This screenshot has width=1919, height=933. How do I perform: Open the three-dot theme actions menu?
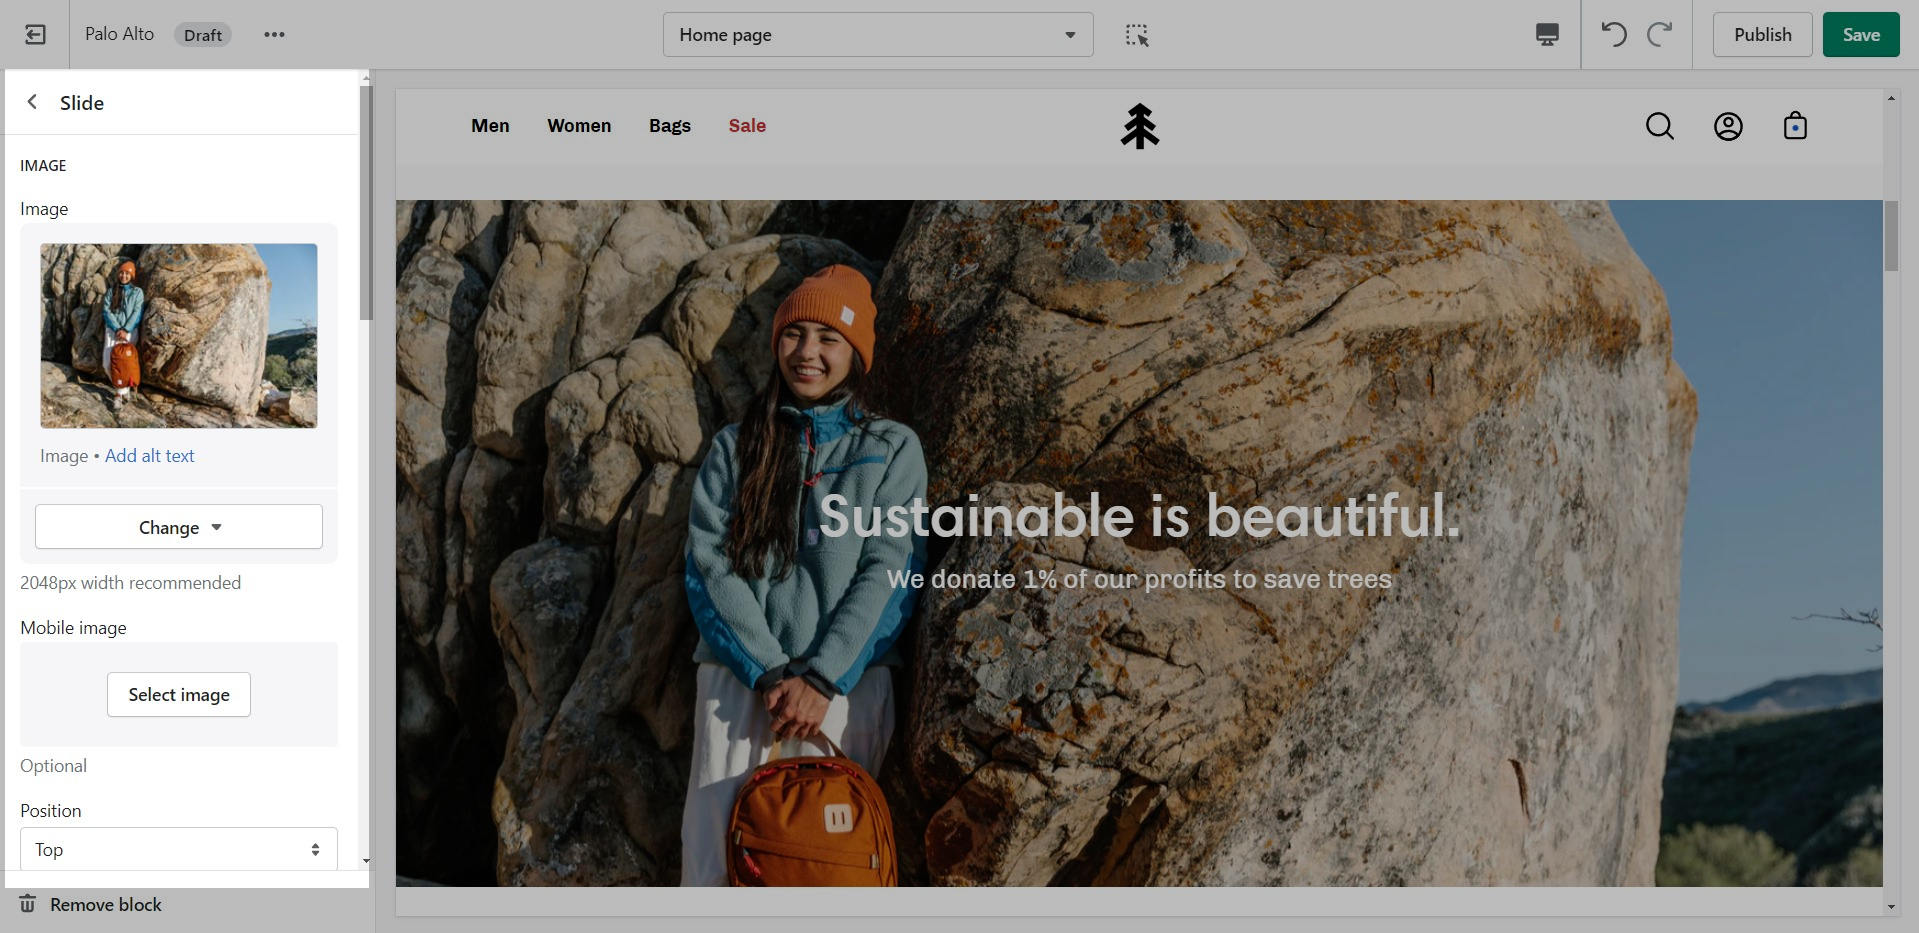[274, 35]
